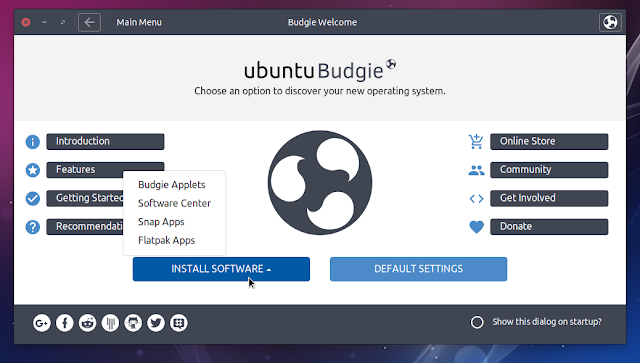Viewport: 640px width, 363px height.
Task: Open the Twitter social link
Action: coord(156,323)
